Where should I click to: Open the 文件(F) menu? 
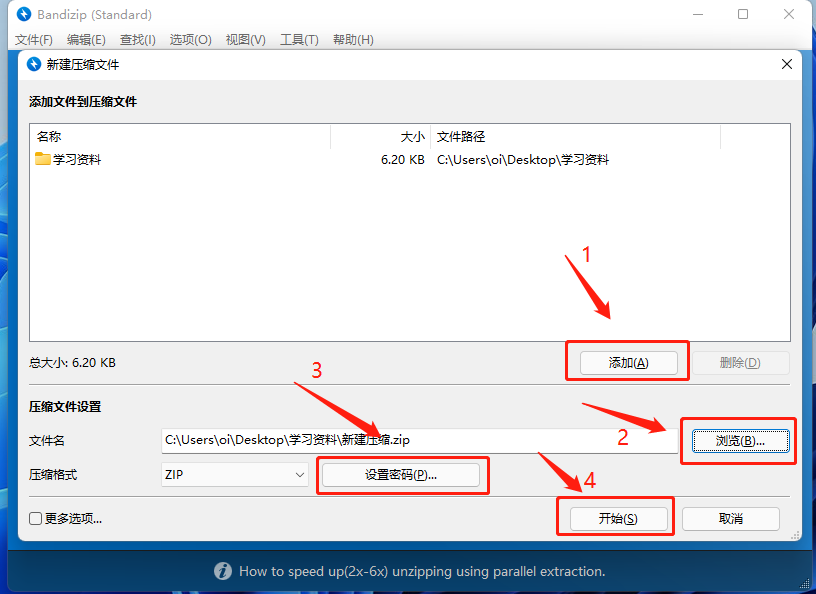click(x=35, y=40)
